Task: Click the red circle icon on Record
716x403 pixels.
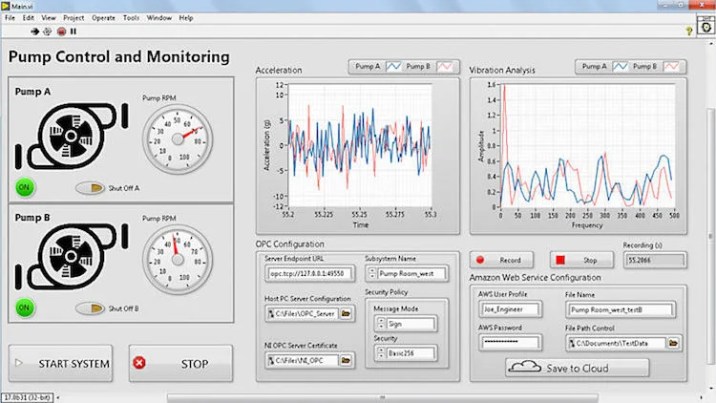Action: [480, 260]
